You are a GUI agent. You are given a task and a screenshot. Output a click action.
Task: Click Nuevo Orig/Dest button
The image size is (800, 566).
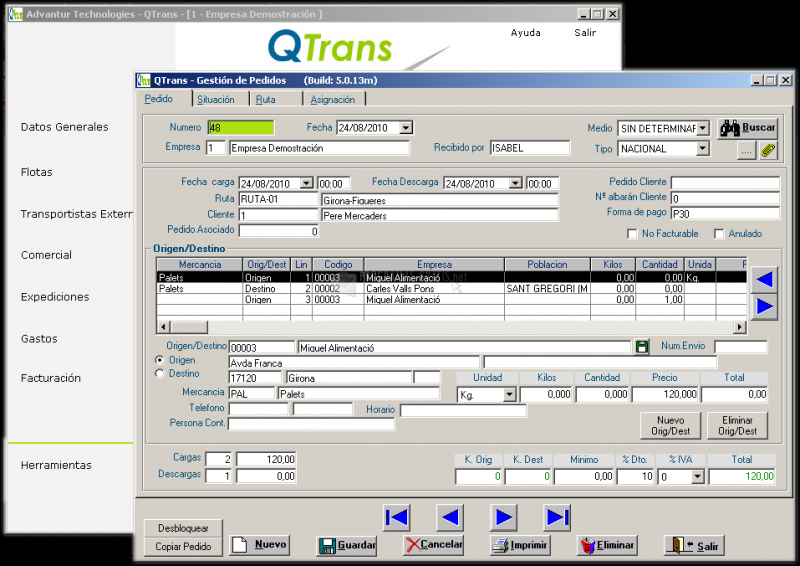click(x=670, y=426)
